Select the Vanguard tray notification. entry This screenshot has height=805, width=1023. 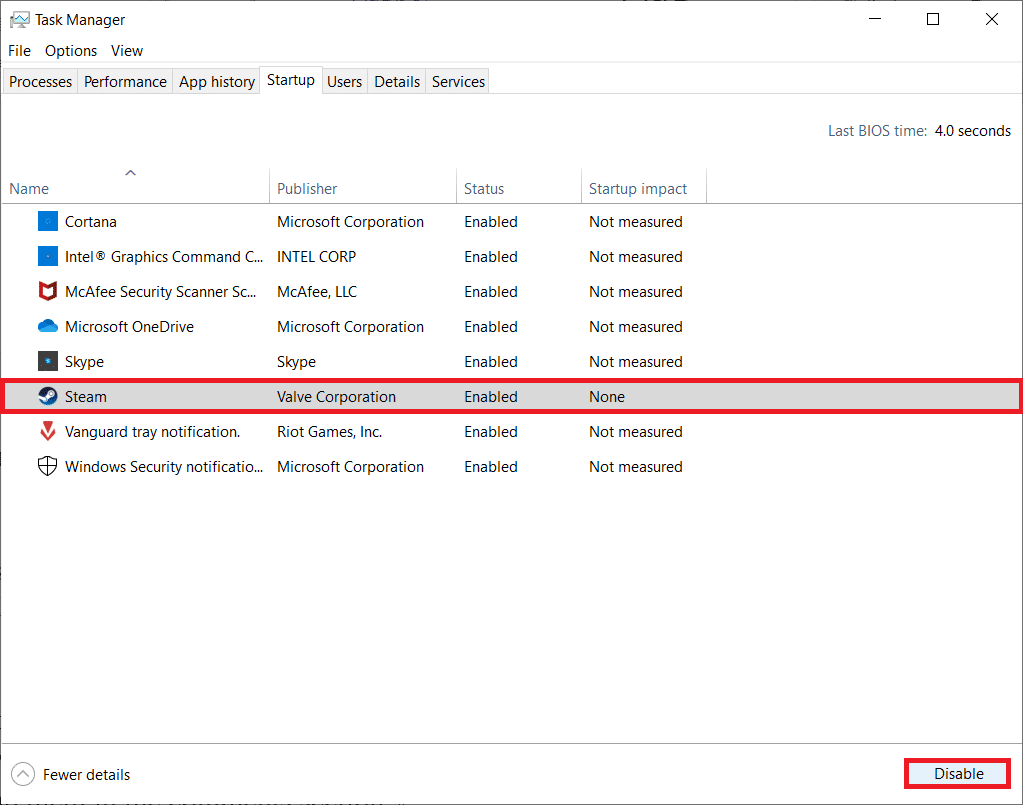(152, 432)
